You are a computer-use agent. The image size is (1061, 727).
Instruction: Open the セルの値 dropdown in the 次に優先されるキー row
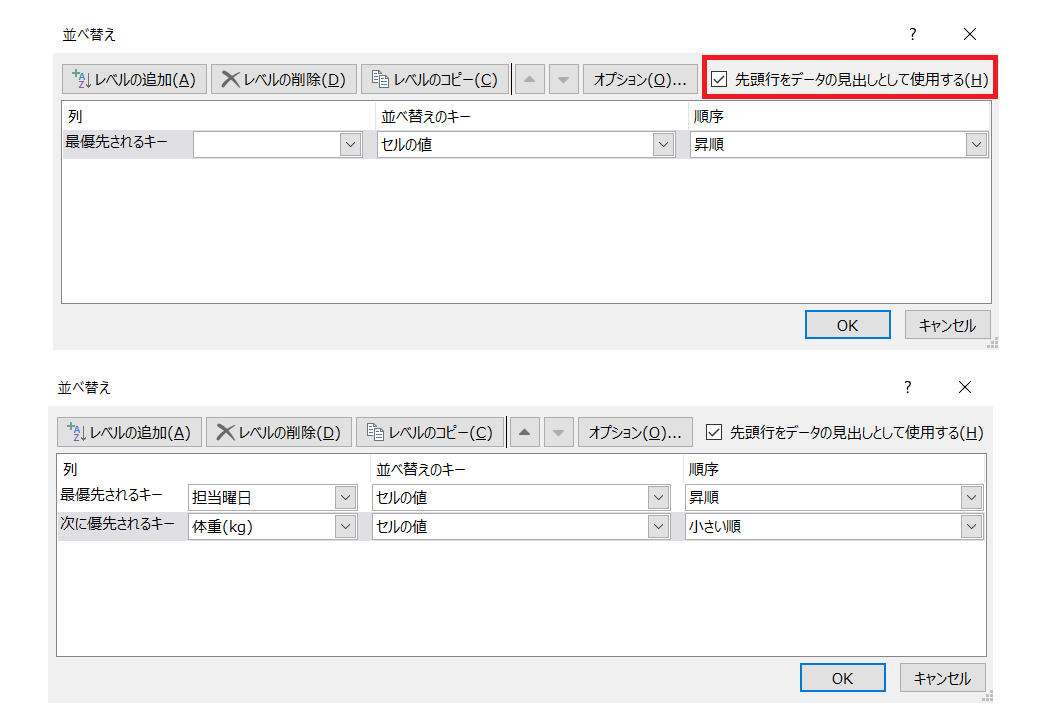coord(658,527)
